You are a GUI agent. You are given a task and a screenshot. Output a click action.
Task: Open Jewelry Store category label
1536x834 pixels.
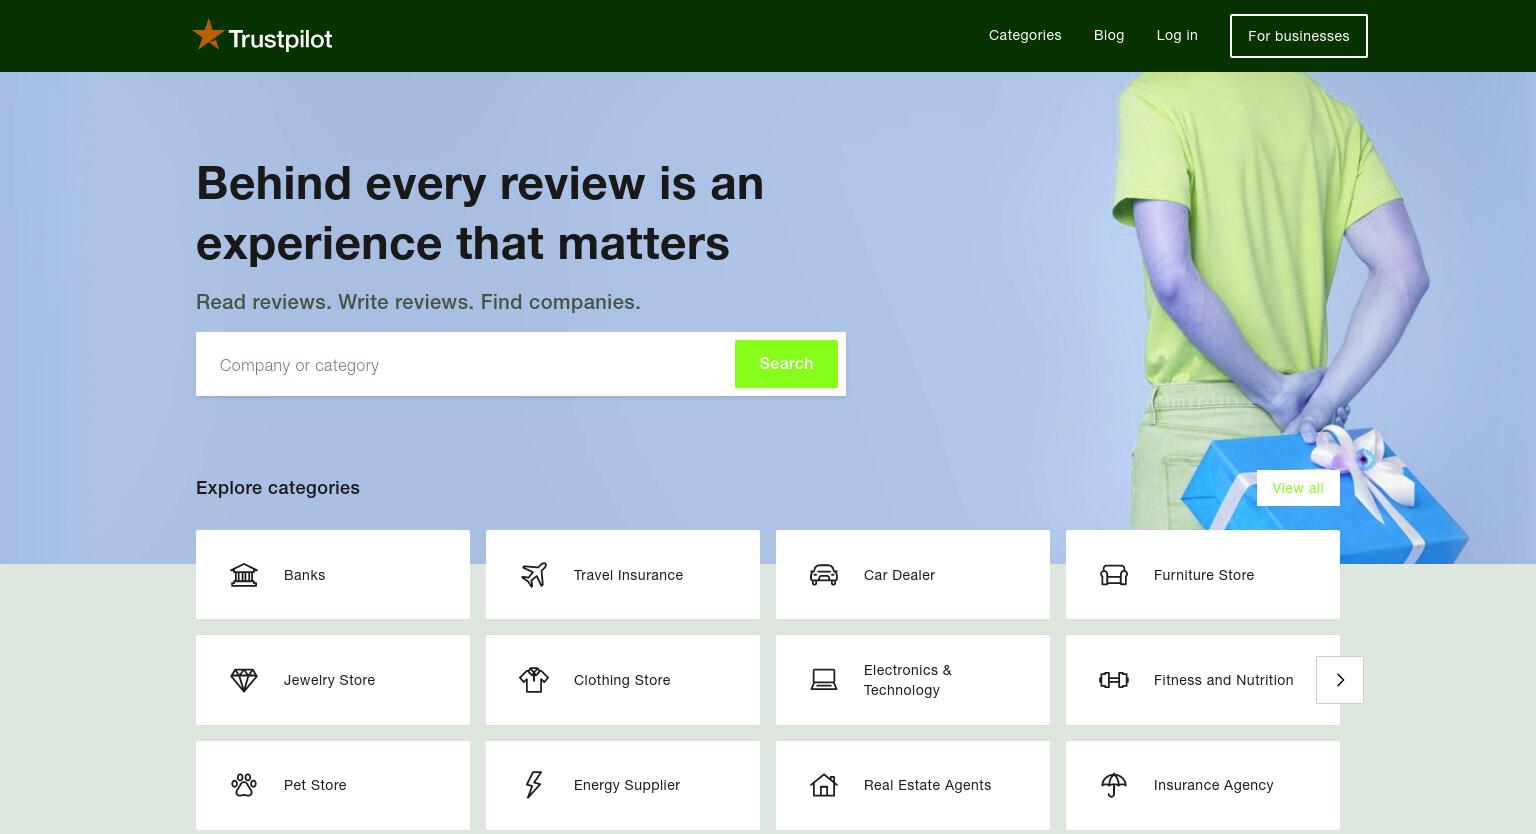tap(329, 680)
